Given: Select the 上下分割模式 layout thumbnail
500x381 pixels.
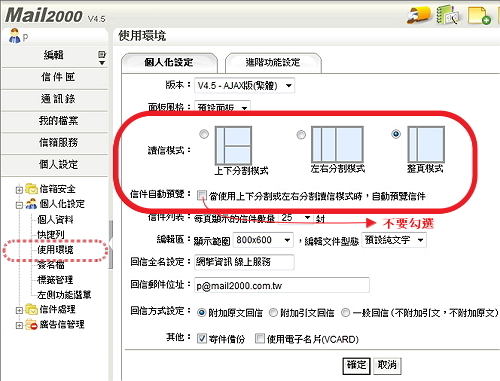Looking at the screenshot, I should tap(233, 145).
